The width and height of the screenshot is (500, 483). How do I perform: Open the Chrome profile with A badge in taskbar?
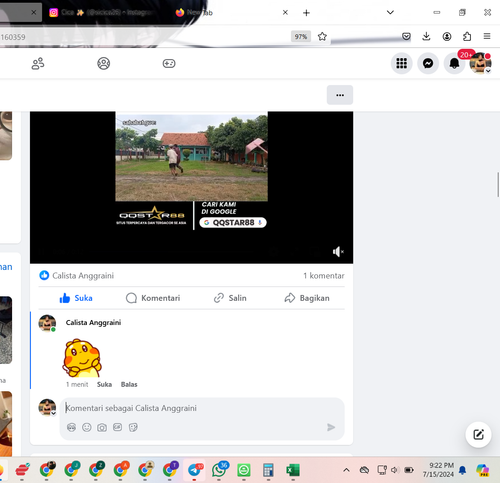(121, 470)
